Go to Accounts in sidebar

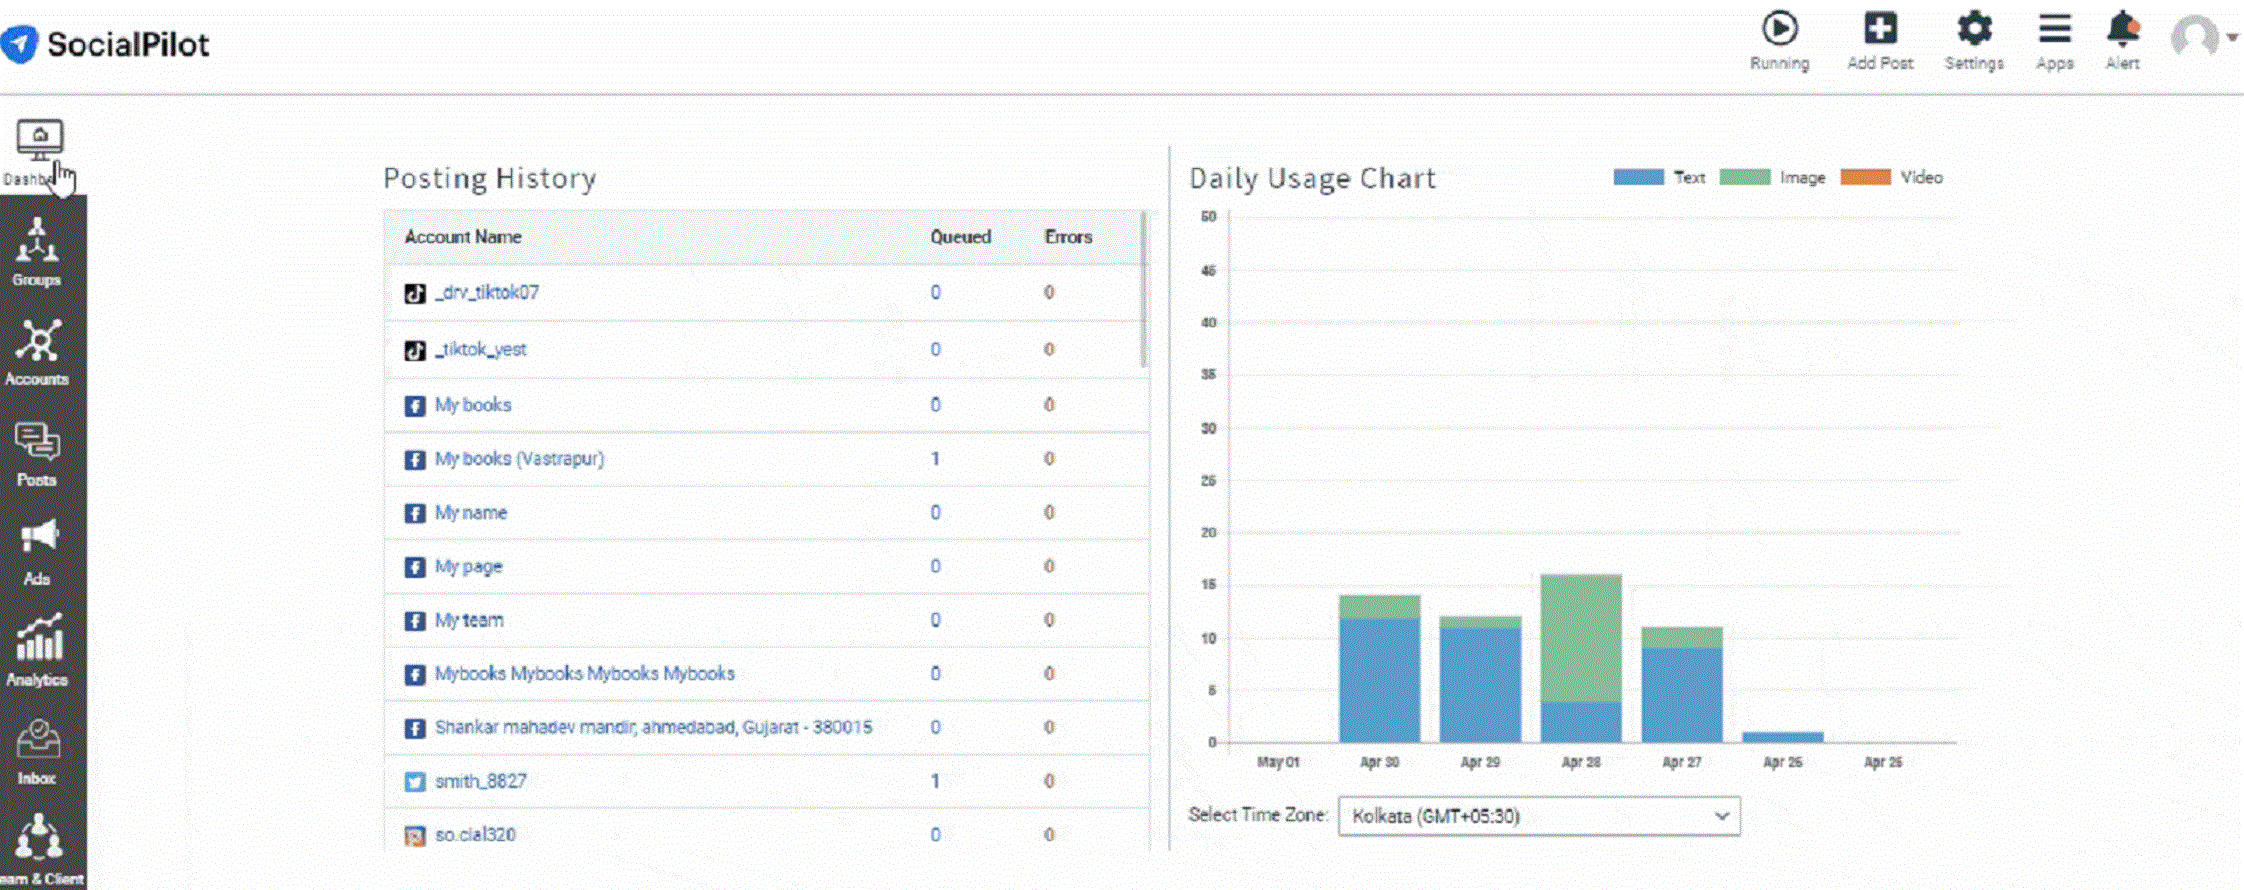(x=37, y=351)
